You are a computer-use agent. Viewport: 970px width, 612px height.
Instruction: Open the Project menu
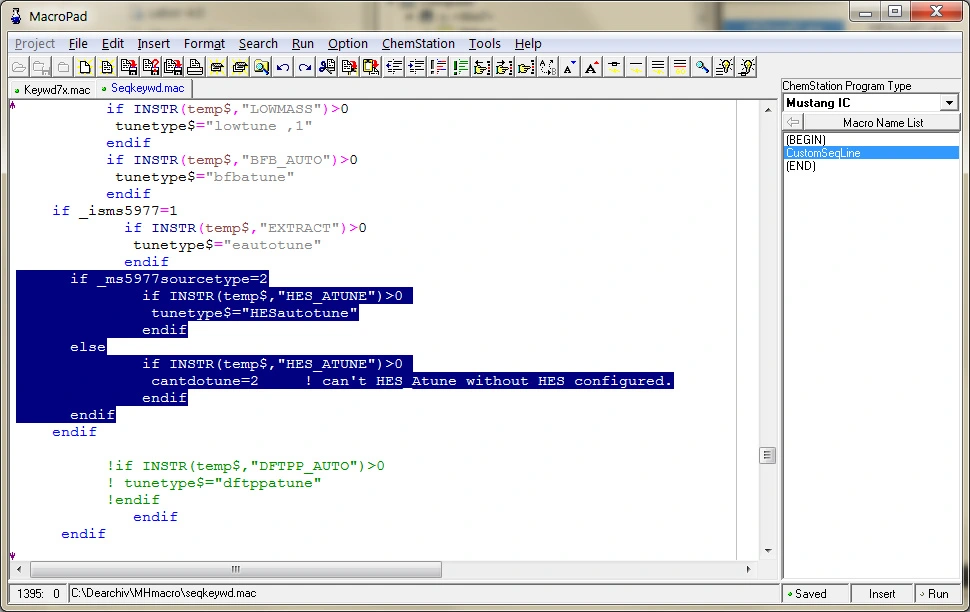click(35, 44)
